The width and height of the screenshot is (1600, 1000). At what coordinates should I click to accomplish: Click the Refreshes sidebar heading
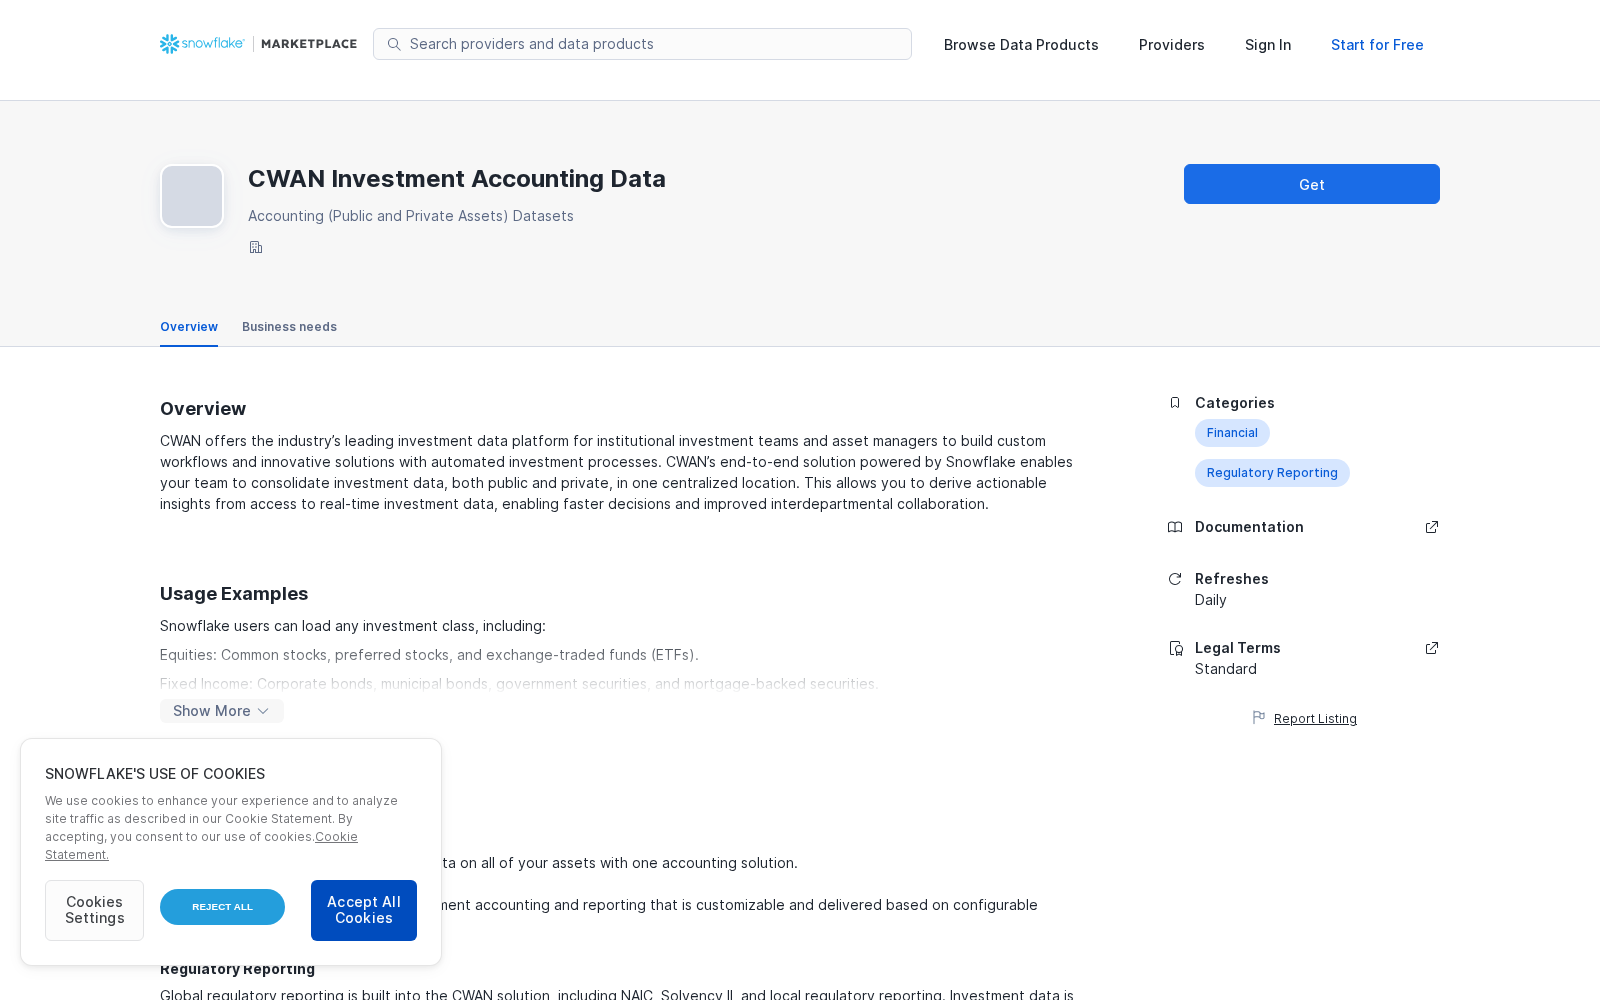1232,579
